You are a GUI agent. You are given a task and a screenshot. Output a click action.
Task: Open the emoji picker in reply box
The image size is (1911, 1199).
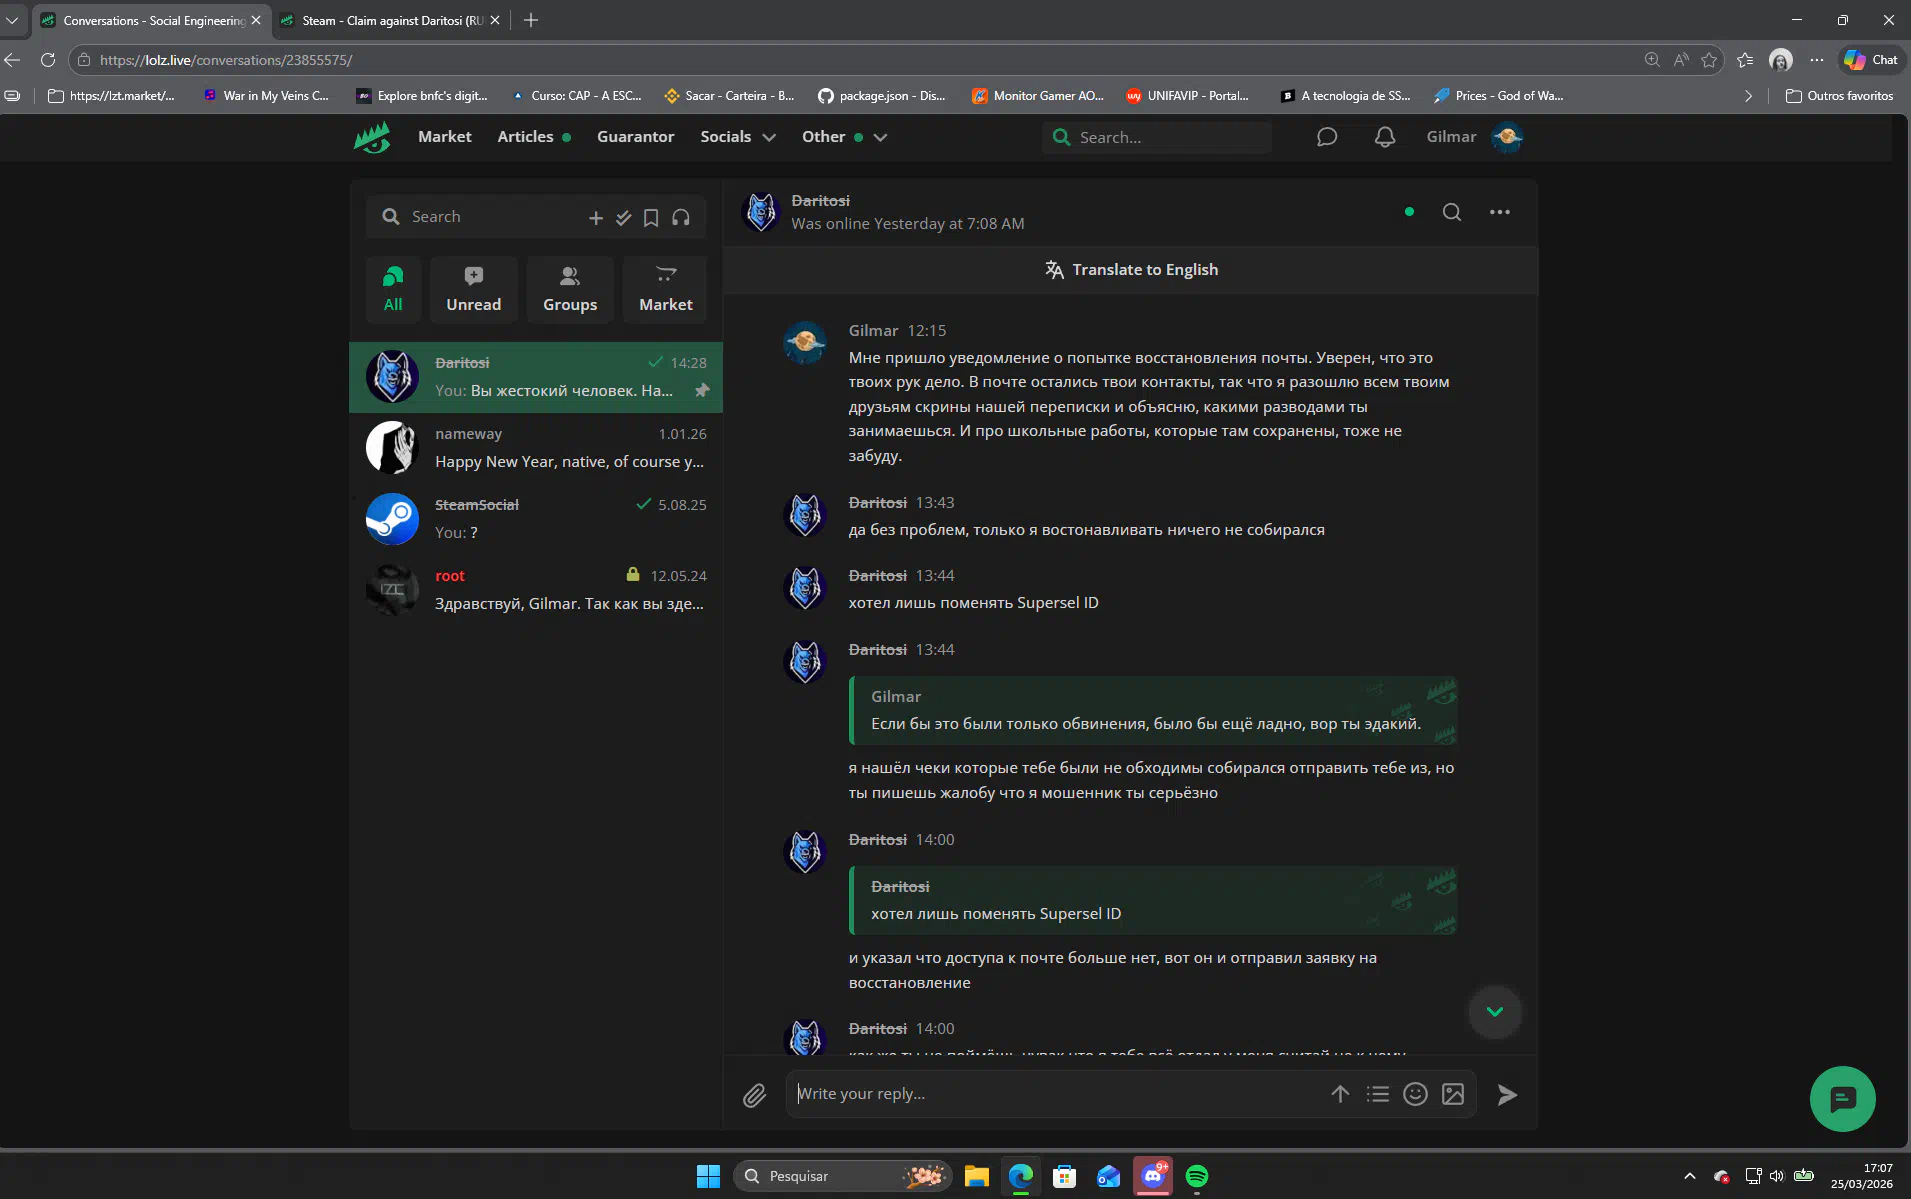pyautogui.click(x=1415, y=1094)
